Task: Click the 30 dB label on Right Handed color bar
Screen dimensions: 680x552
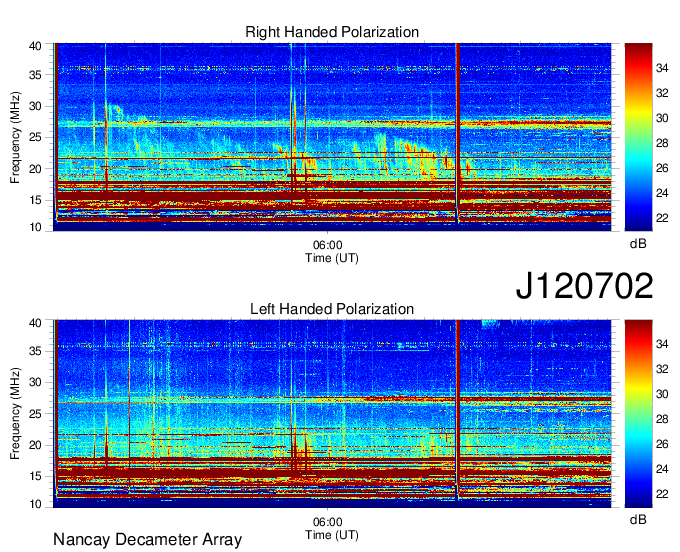Action: coord(662,118)
